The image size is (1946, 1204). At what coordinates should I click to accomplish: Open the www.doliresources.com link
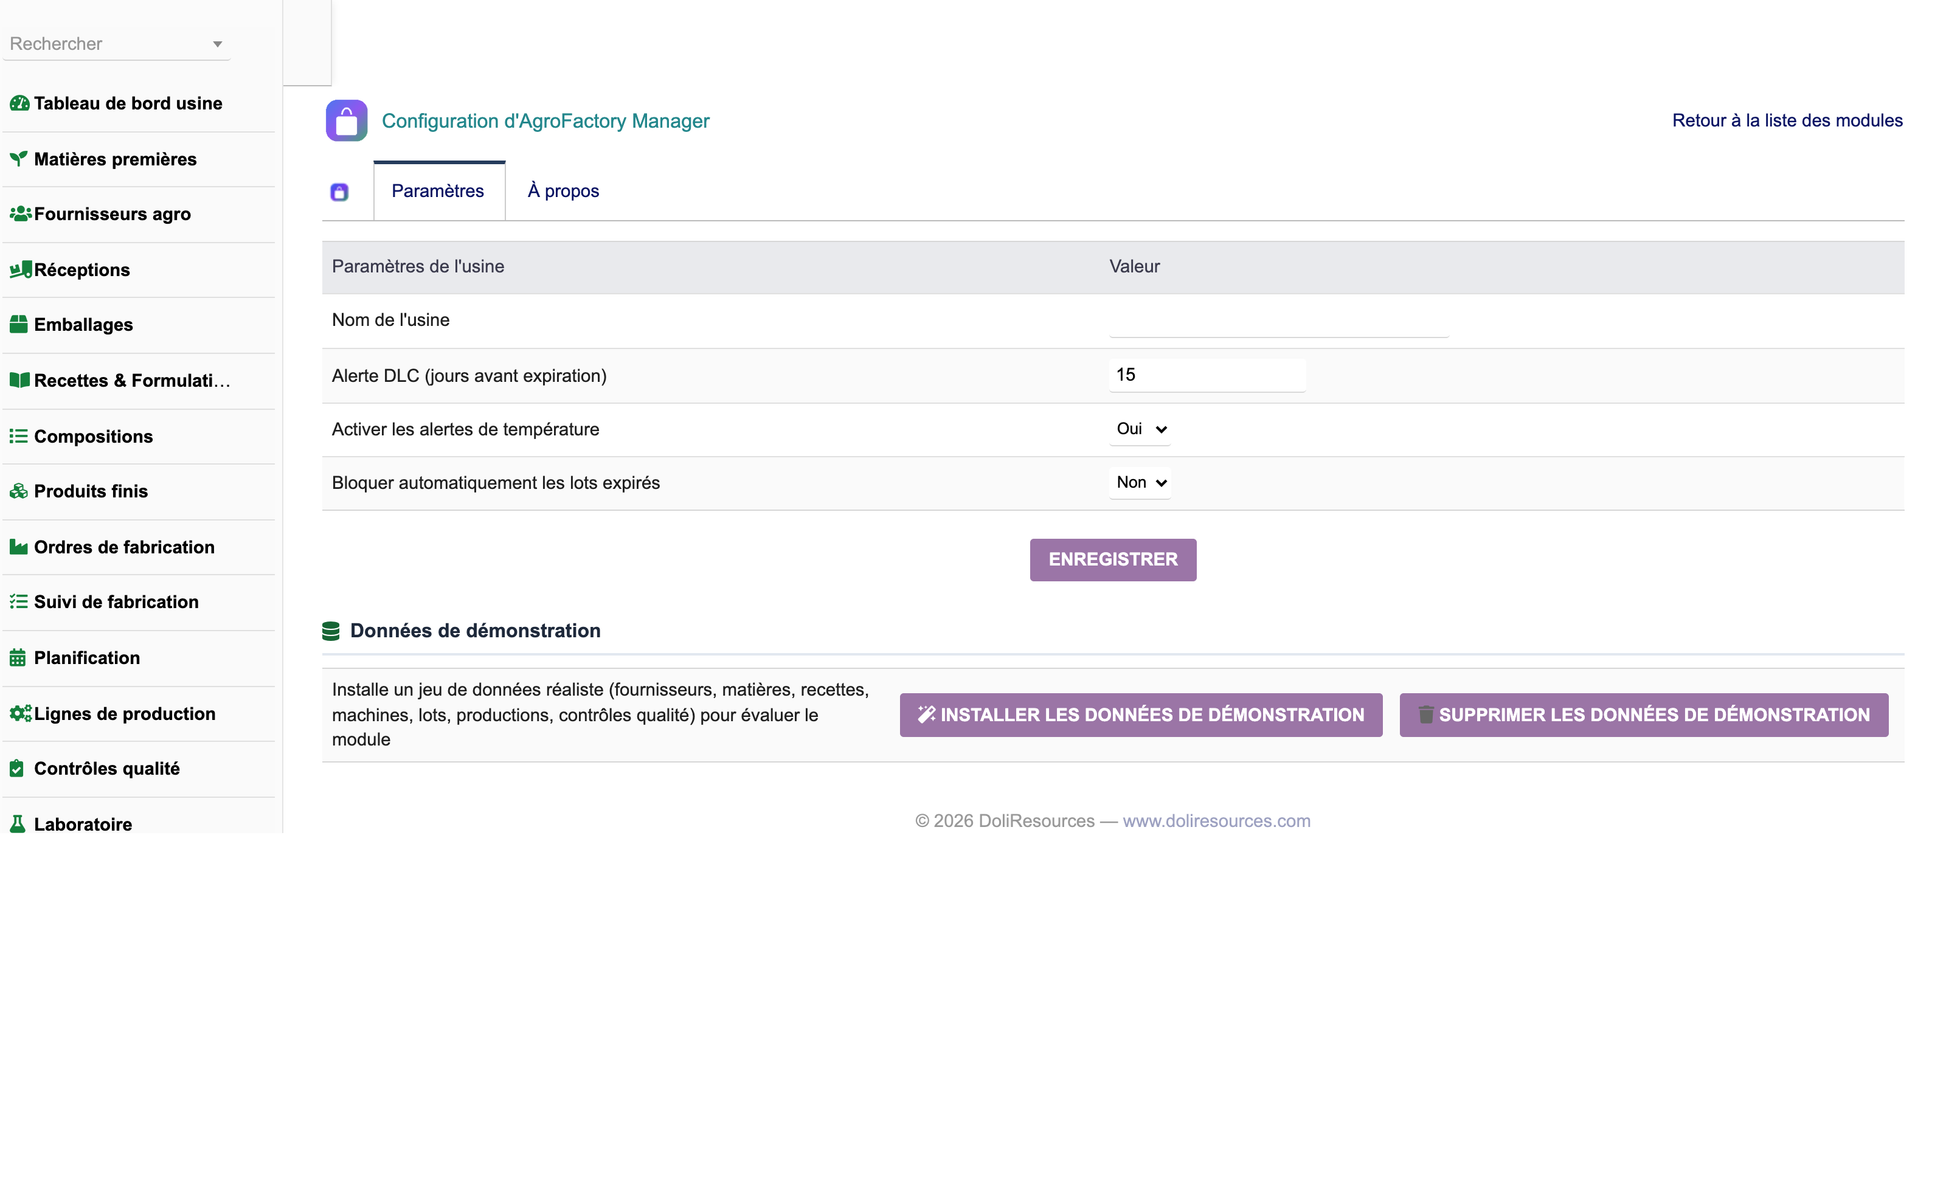pos(1216,821)
